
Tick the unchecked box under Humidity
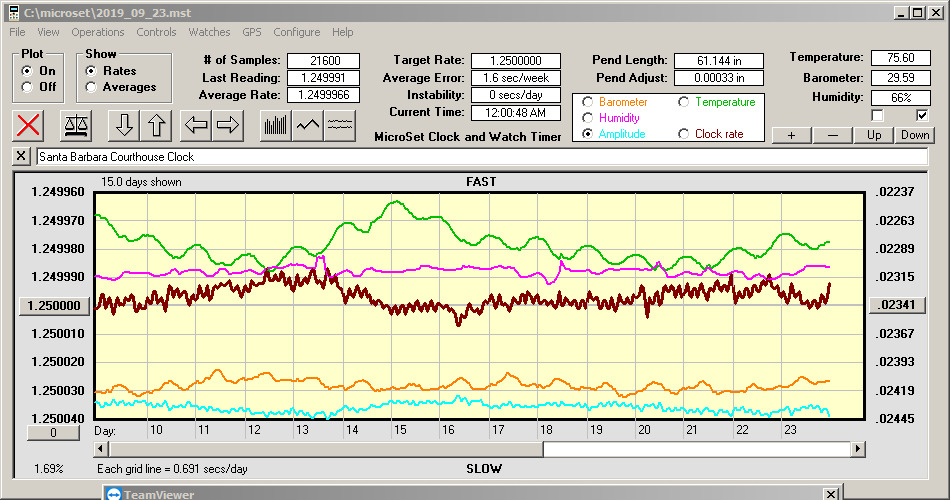point(877,115)
